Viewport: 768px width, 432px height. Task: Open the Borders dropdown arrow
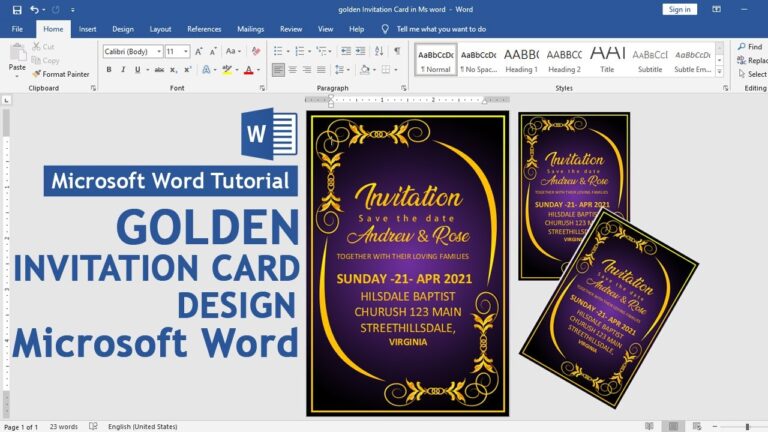pyautogui.click(x=396, y=70)
